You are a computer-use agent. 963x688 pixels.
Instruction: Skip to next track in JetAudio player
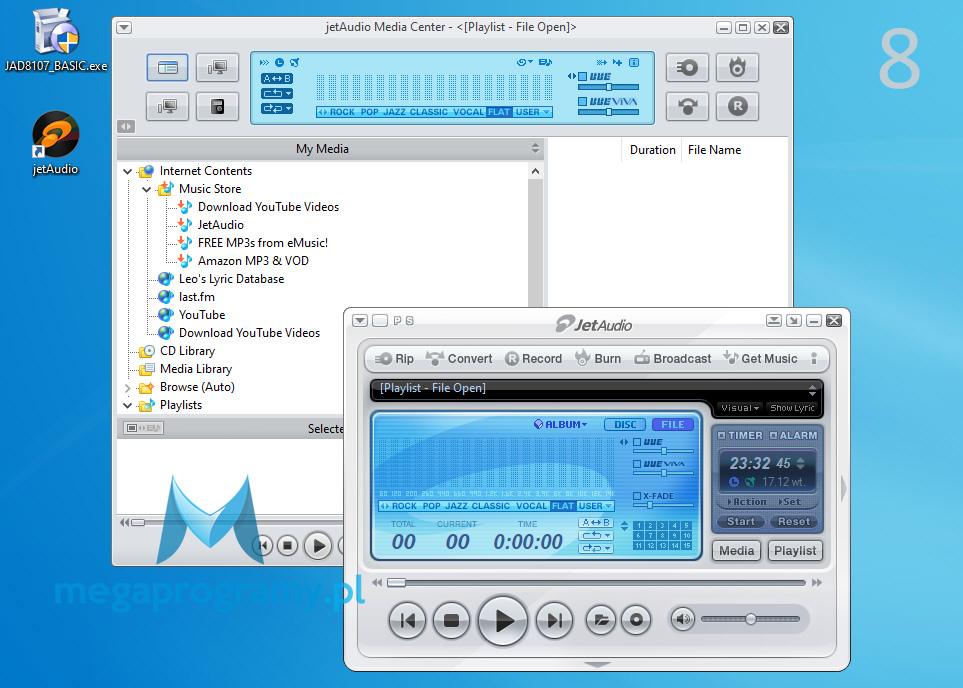(555, 620)
